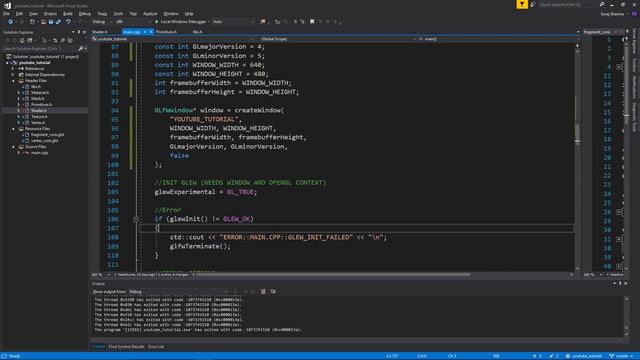
Task: Switch to the Error List tab
Action: (156, 347)
